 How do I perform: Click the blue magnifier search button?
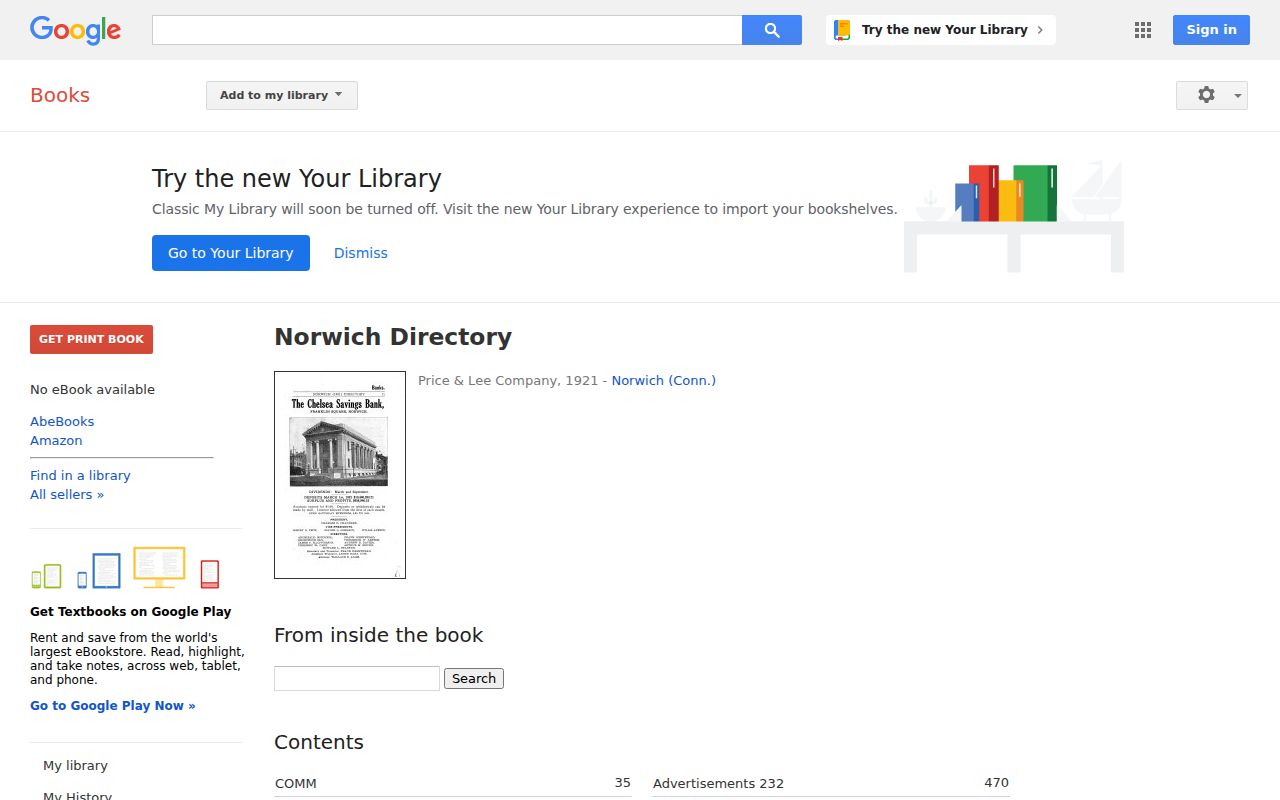(x=772, y=30)
